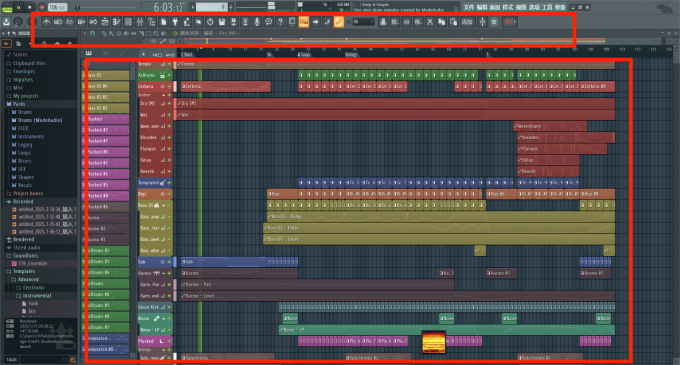Click the tempo value display

tap(57, 7)
